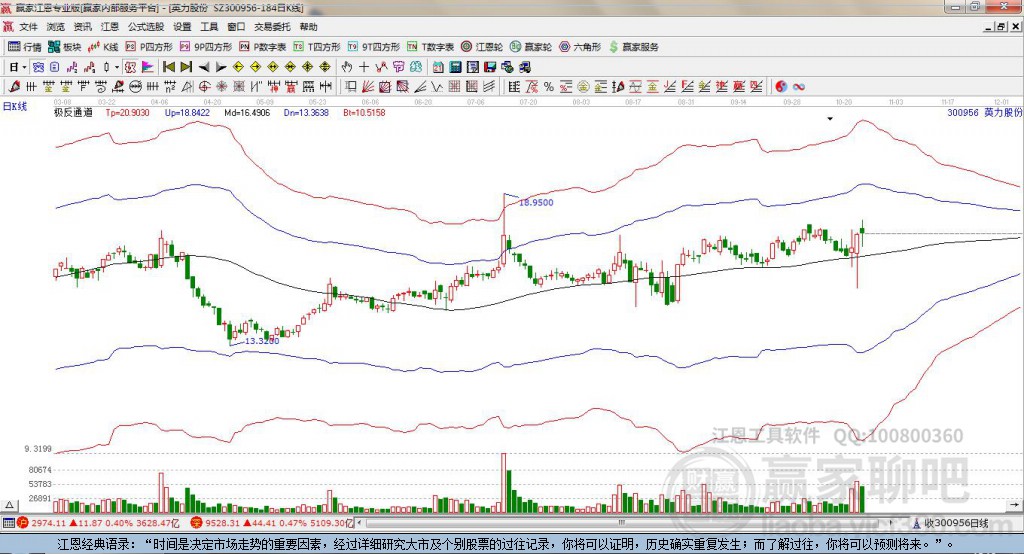Open the calendar date icon
Viewport: 1024px width, 554px height.
(438, 67)
